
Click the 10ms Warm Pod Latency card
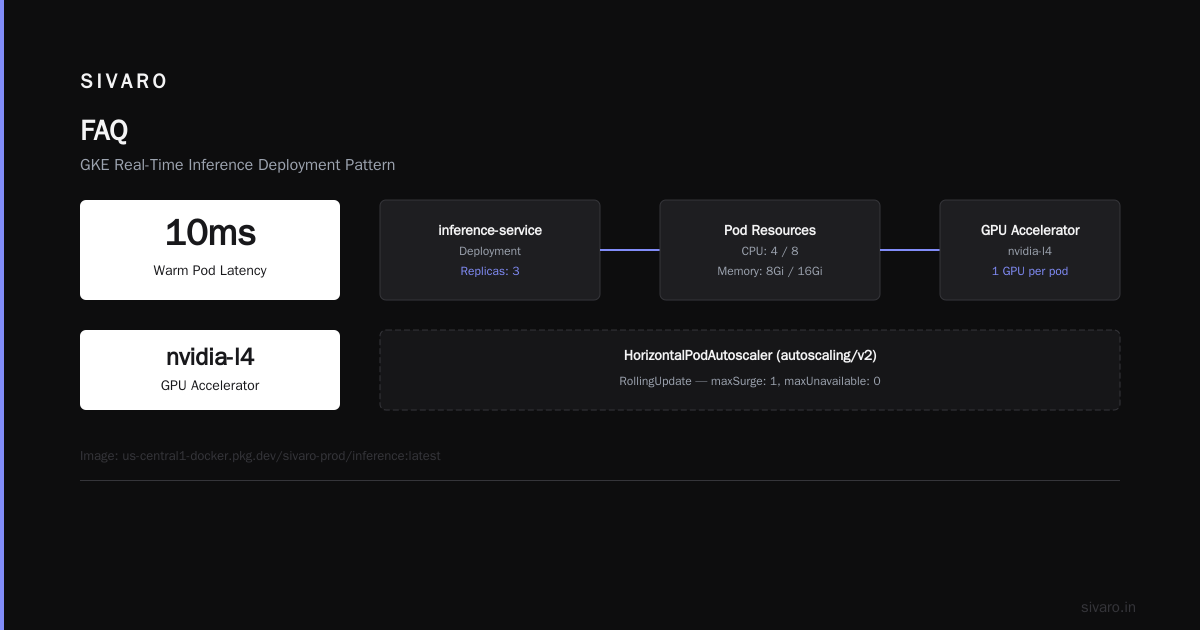[x=210, y=250]
